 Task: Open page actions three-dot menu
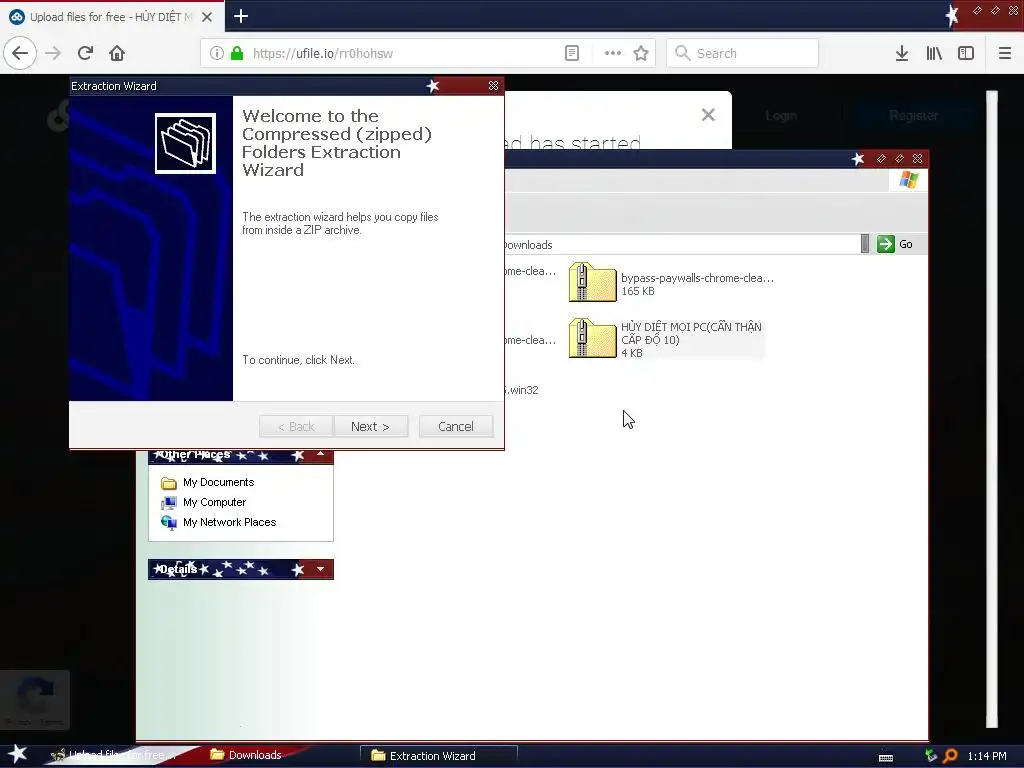pos(613,53)
